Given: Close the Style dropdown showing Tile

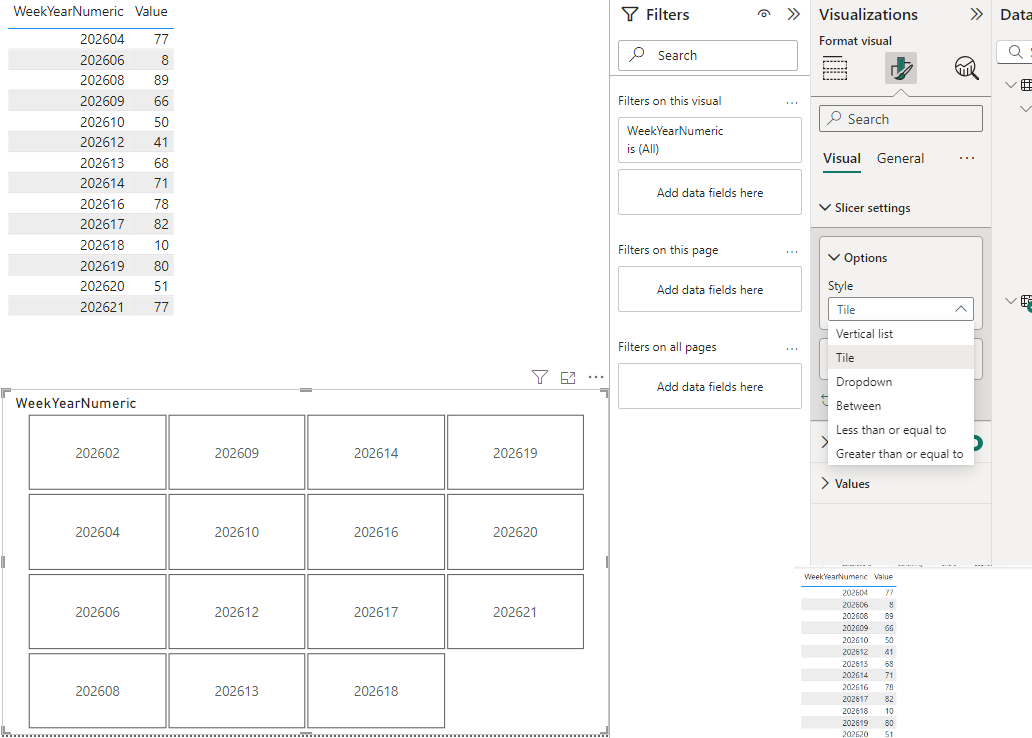Looking at the screenshot, I should [x=900, y=309].
